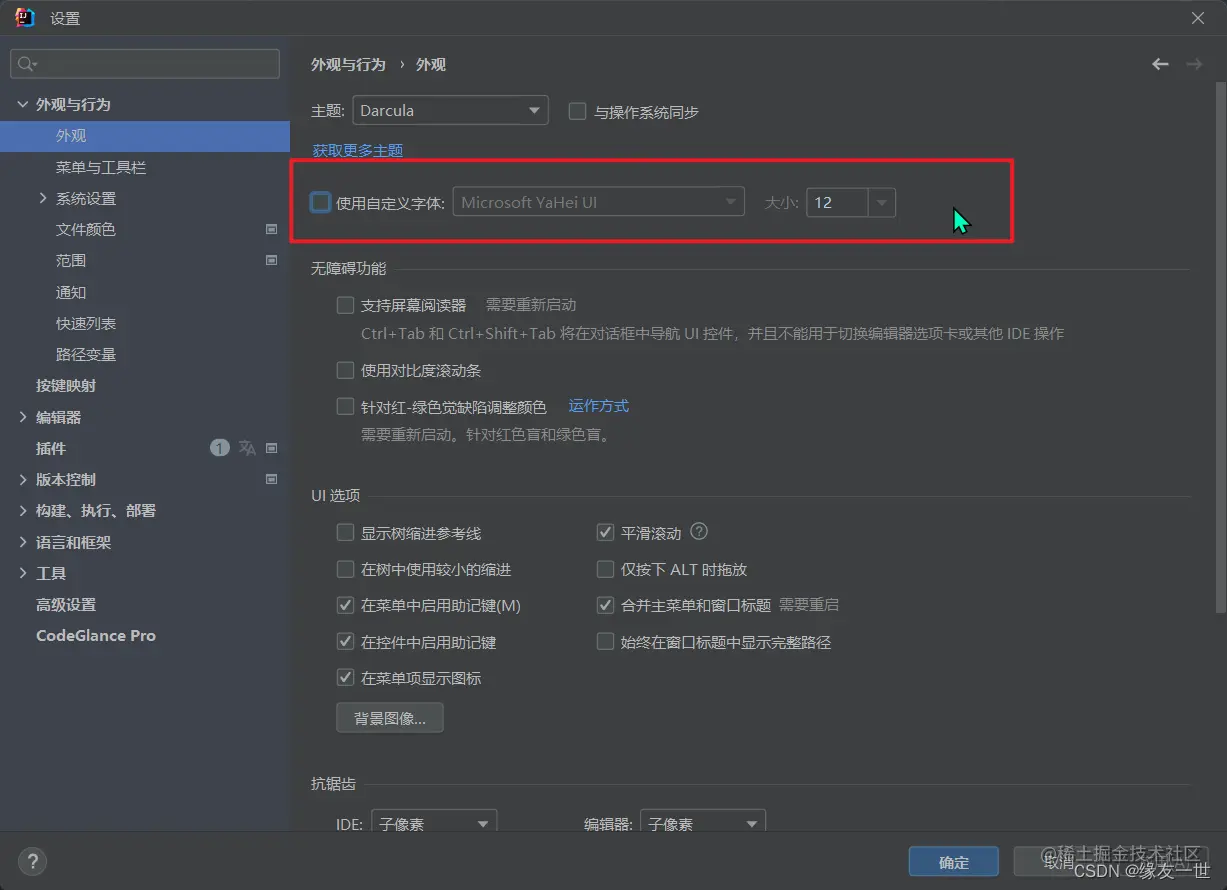Screen dimensions: 1227x890
Task: Click the 获取更多主题 link
Action: click(x=356, y=149)
